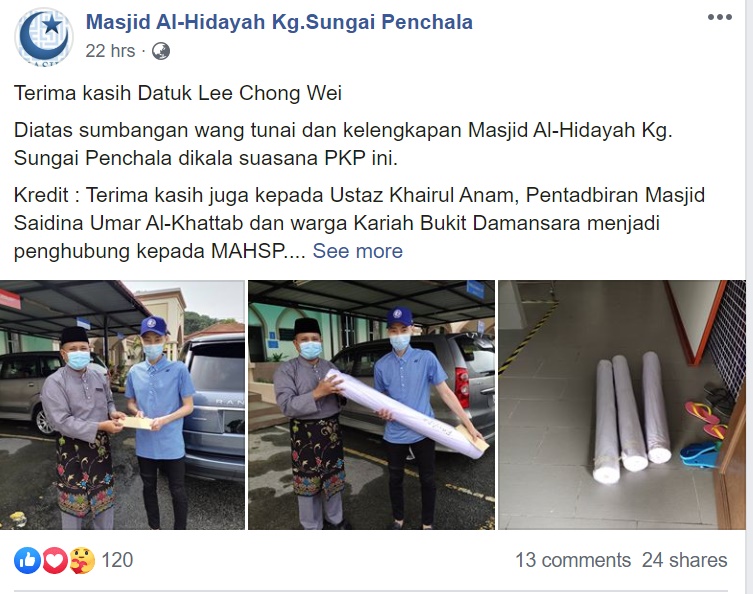The image size is (753, 594).
Task: Click the blue Like reaction icon
Action: (x=27, y=560)
